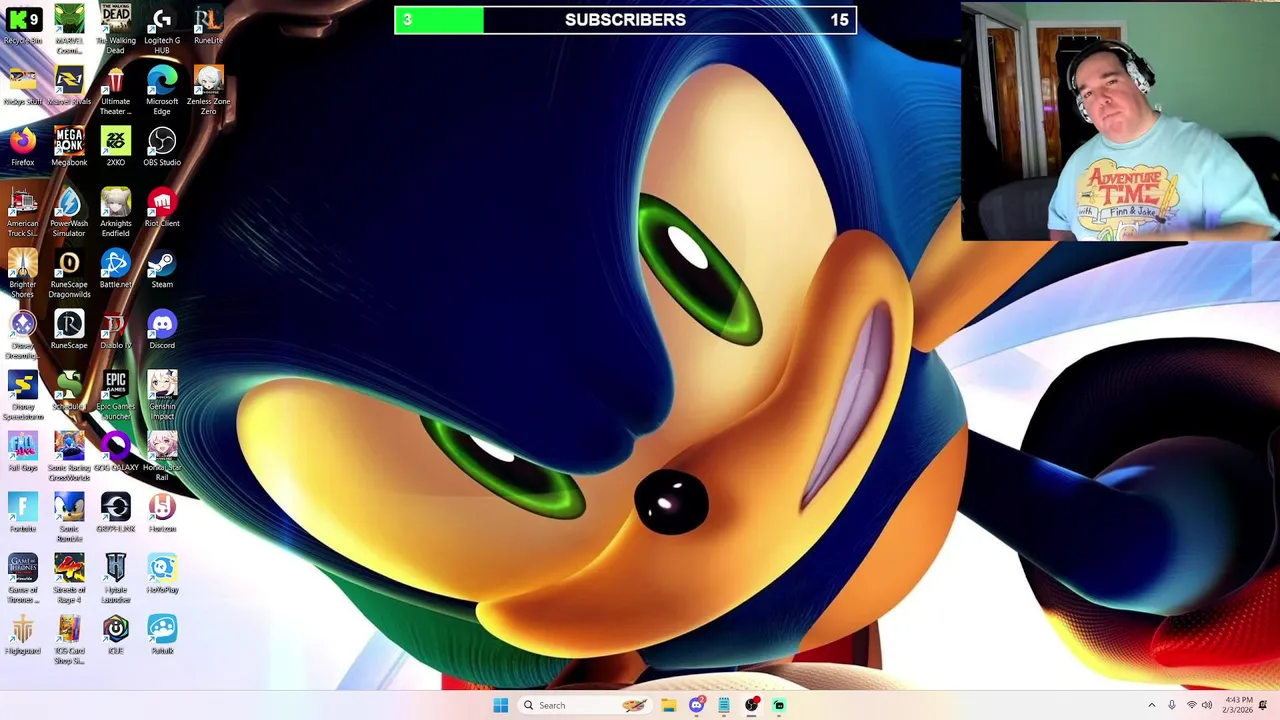Screen dimensions: 1280x720
Task: Open OBS Studio desktop icon
Action: tap(162, 147)
